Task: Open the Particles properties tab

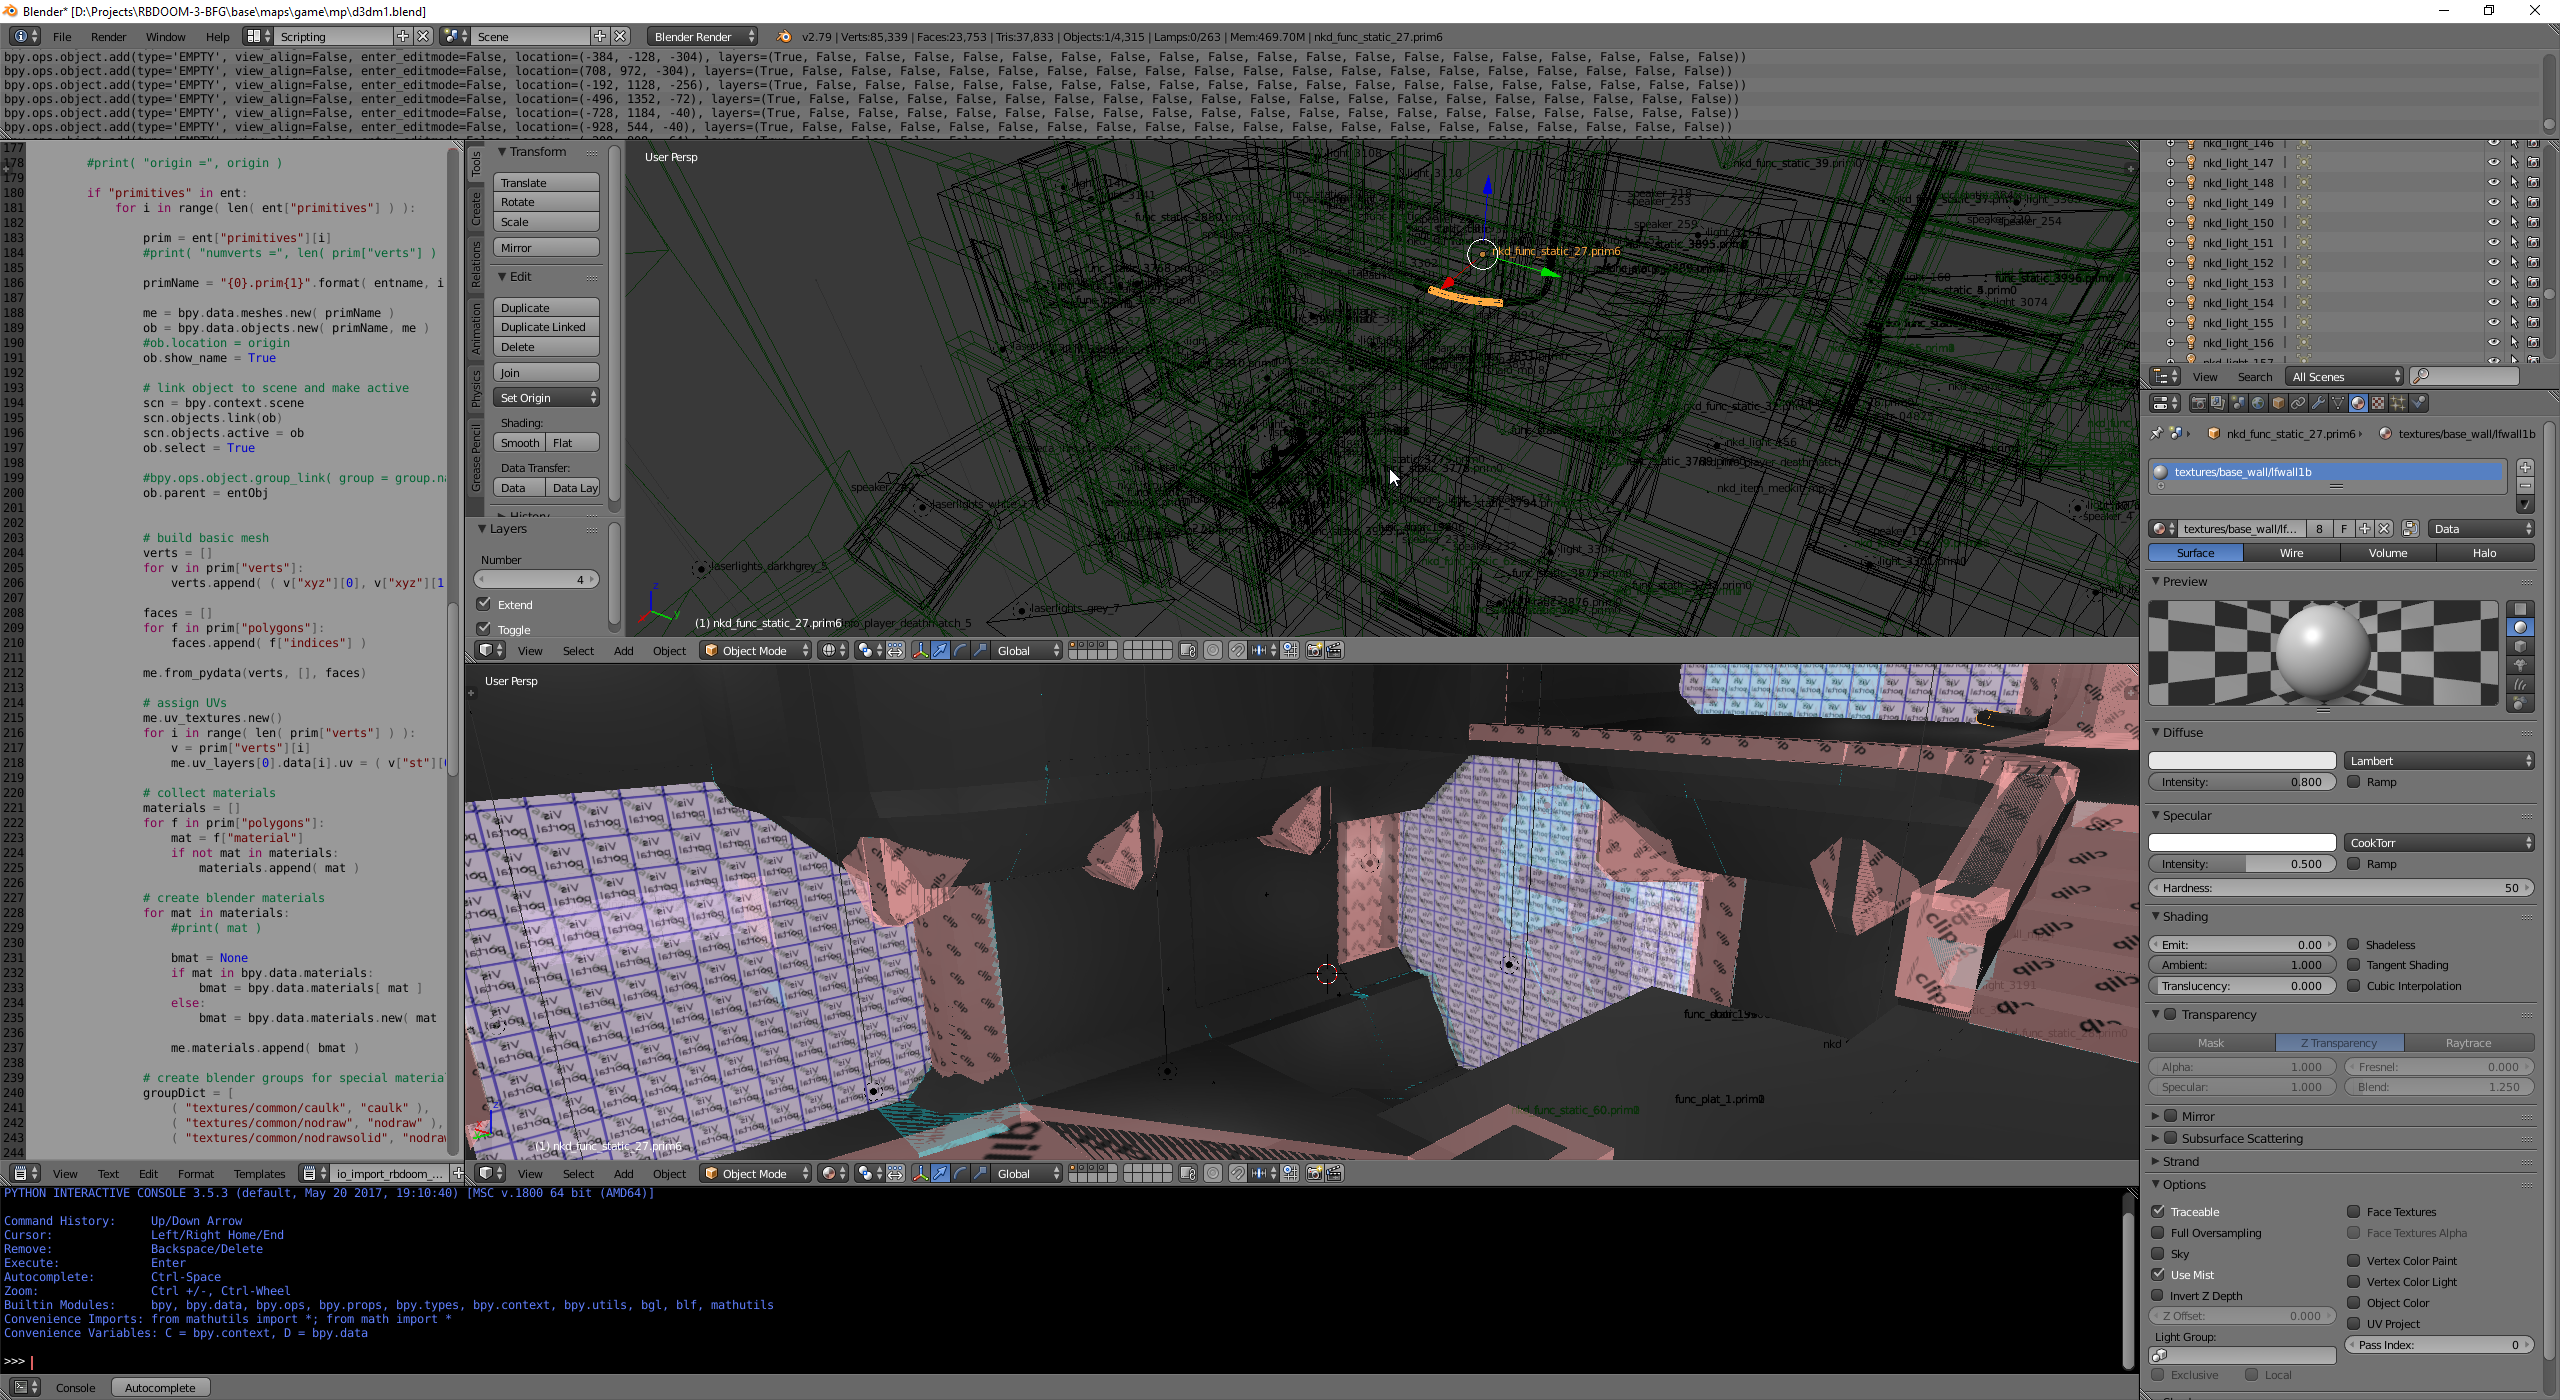Action: (x=2398, y=403)
